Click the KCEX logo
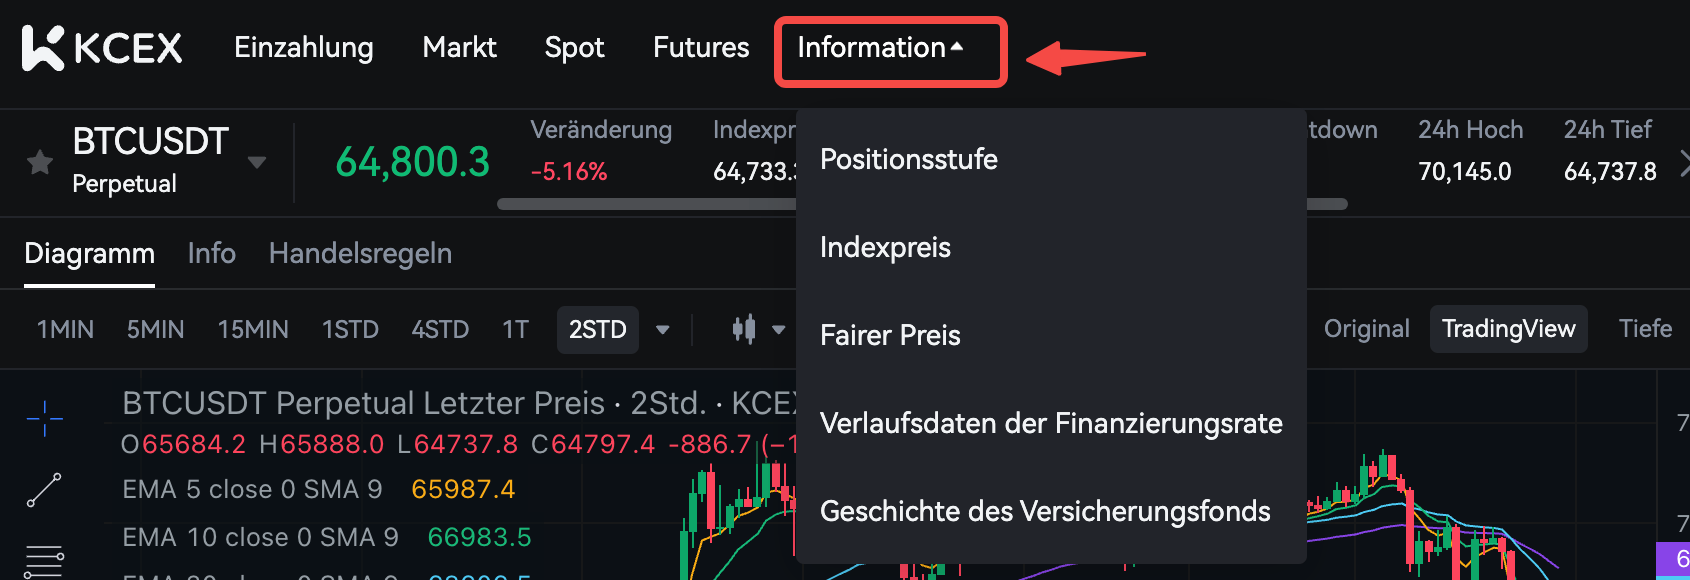 click(102, 48)
